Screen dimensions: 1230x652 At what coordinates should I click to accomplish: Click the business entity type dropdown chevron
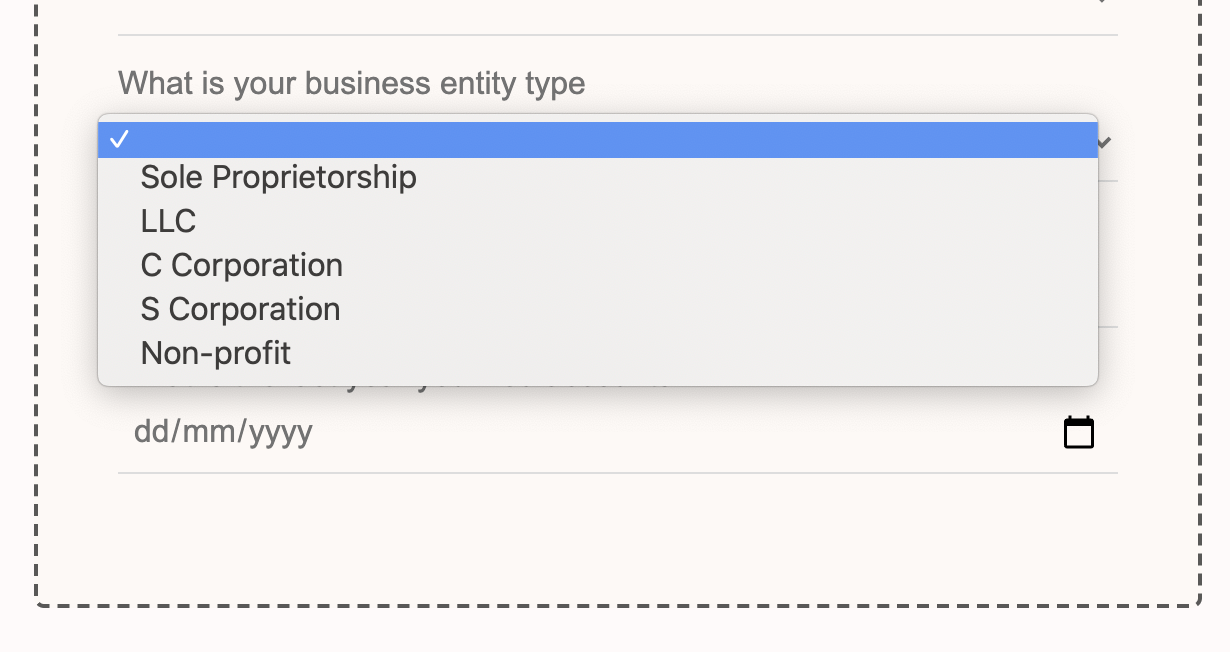tap(1105, 143)
